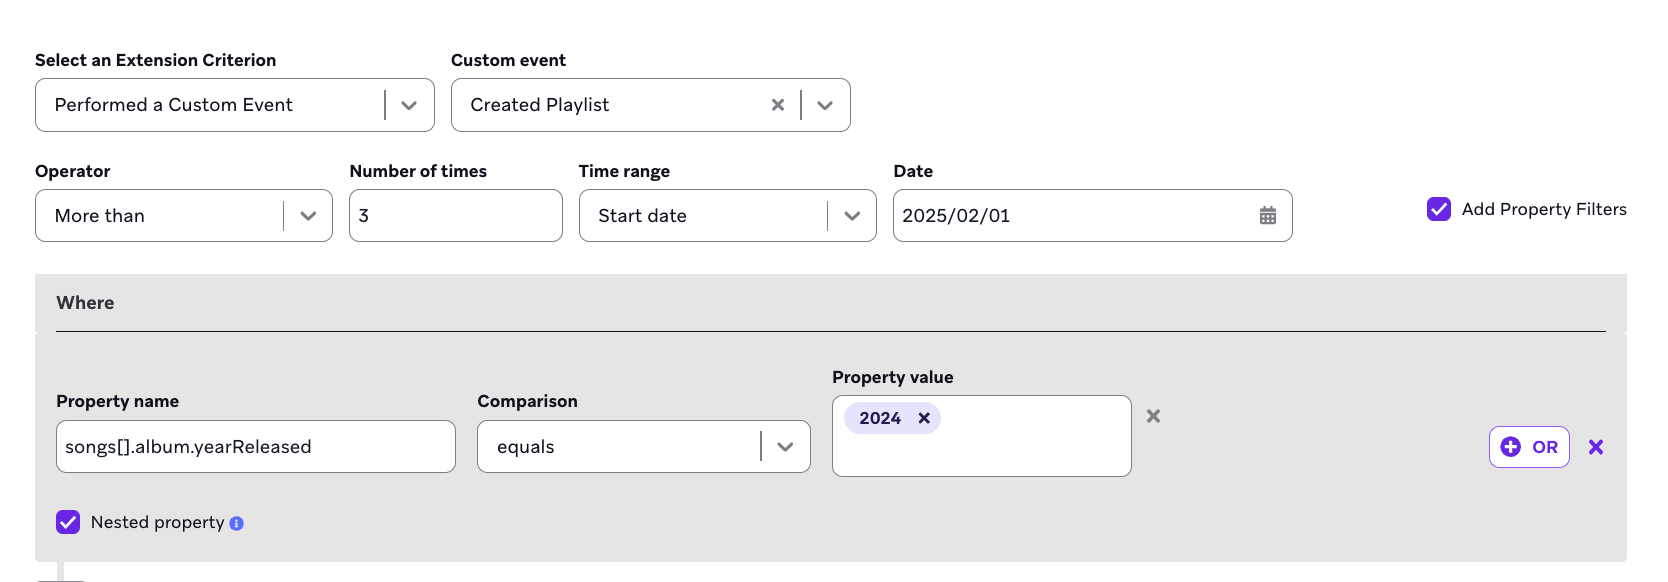1668x582 pixels.
Task: Click the Add Property Filters label
Action: pos(1543,209)
